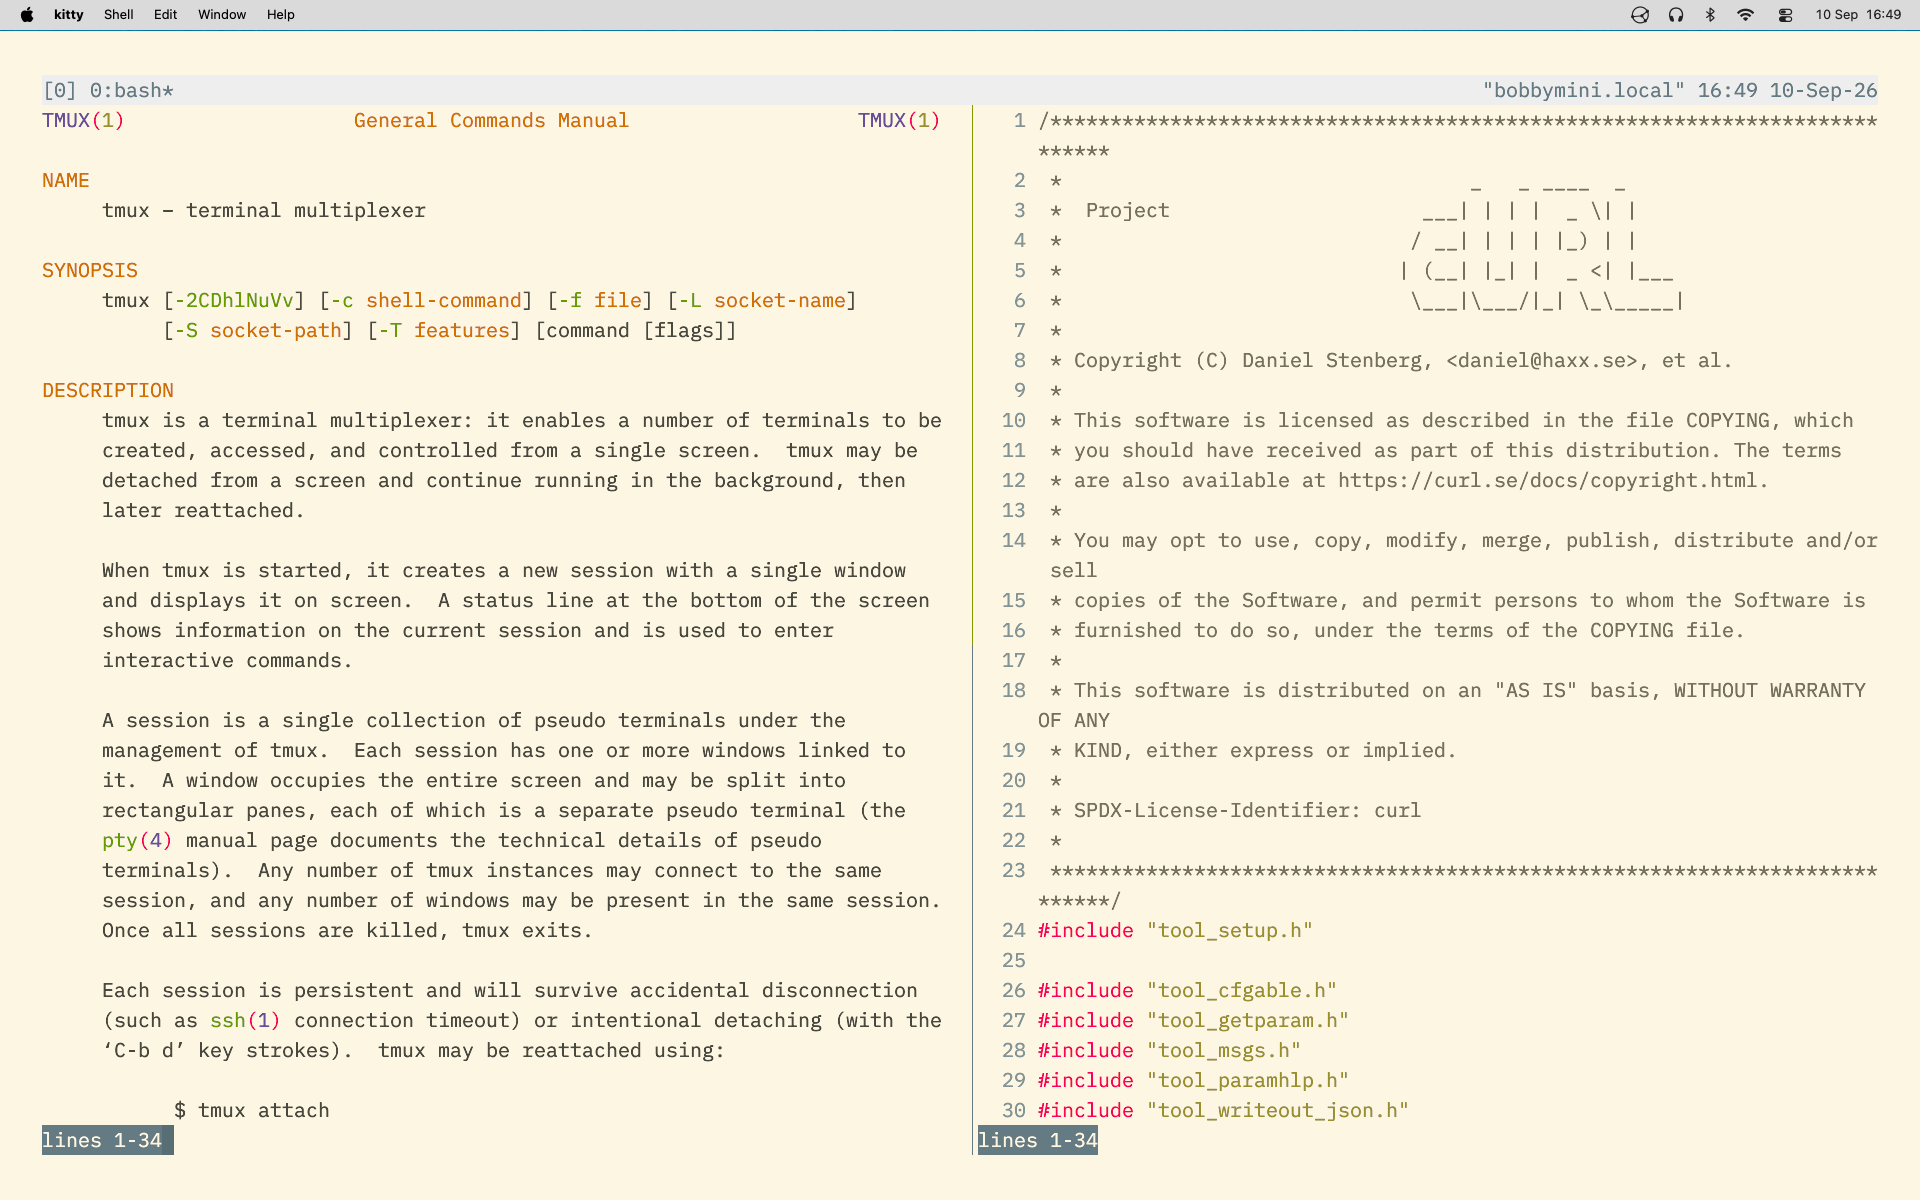The image size is (1920, 1200).
Task: Click tmux session indicator [0]
Action: (60, 91)
